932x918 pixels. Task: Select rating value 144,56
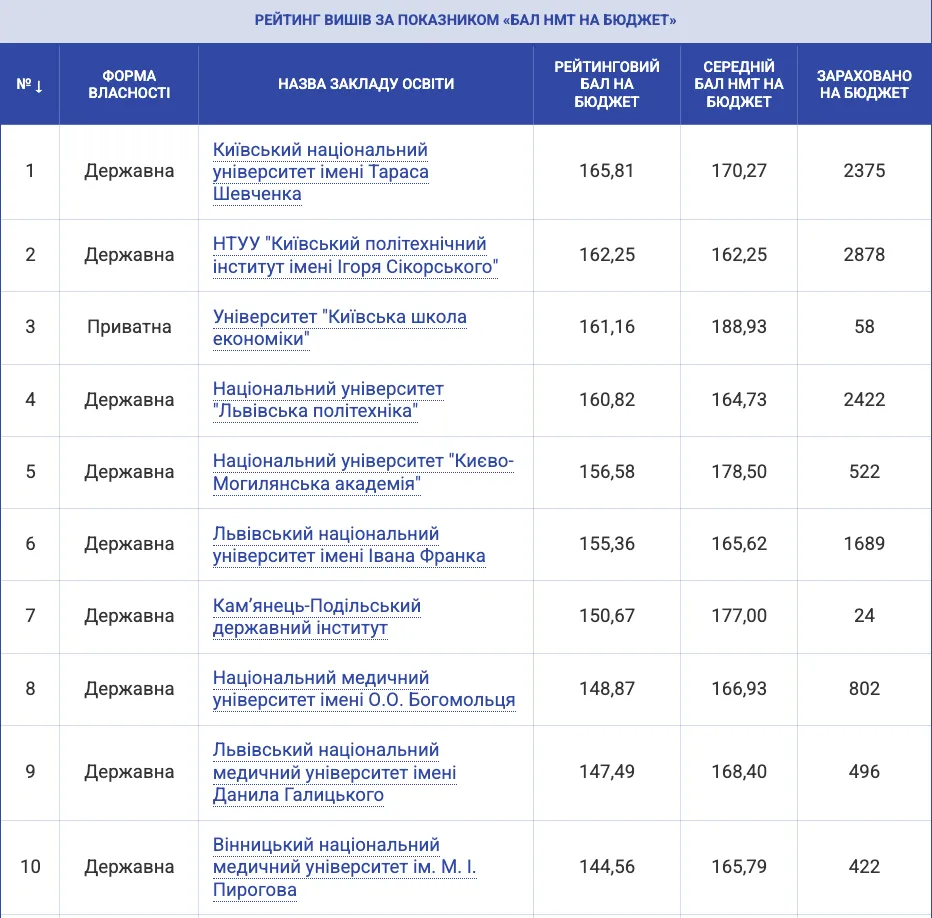(607, 867)
